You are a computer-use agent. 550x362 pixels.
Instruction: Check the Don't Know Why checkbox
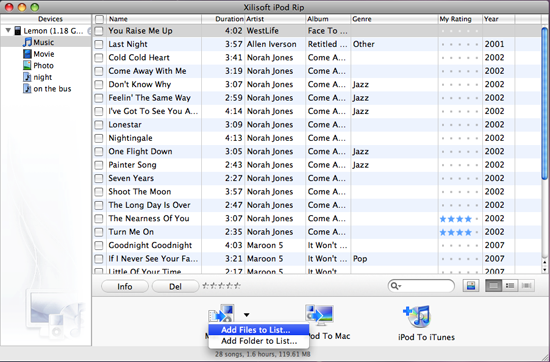[x=99, y=85]
